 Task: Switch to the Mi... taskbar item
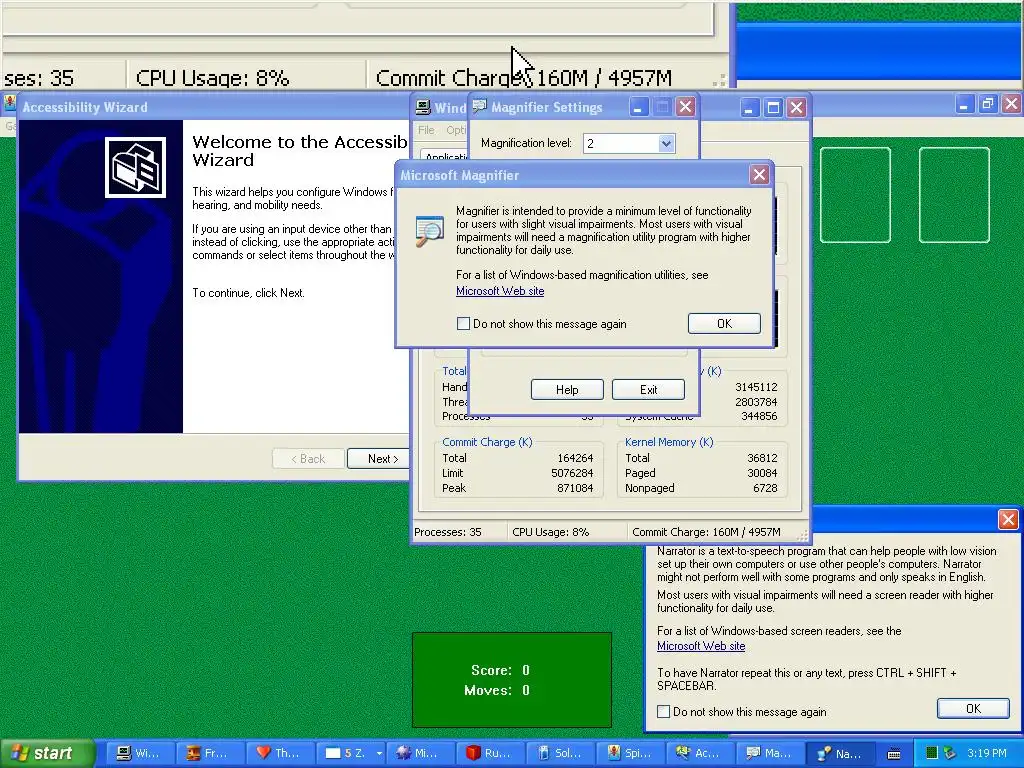coord(421,753)
